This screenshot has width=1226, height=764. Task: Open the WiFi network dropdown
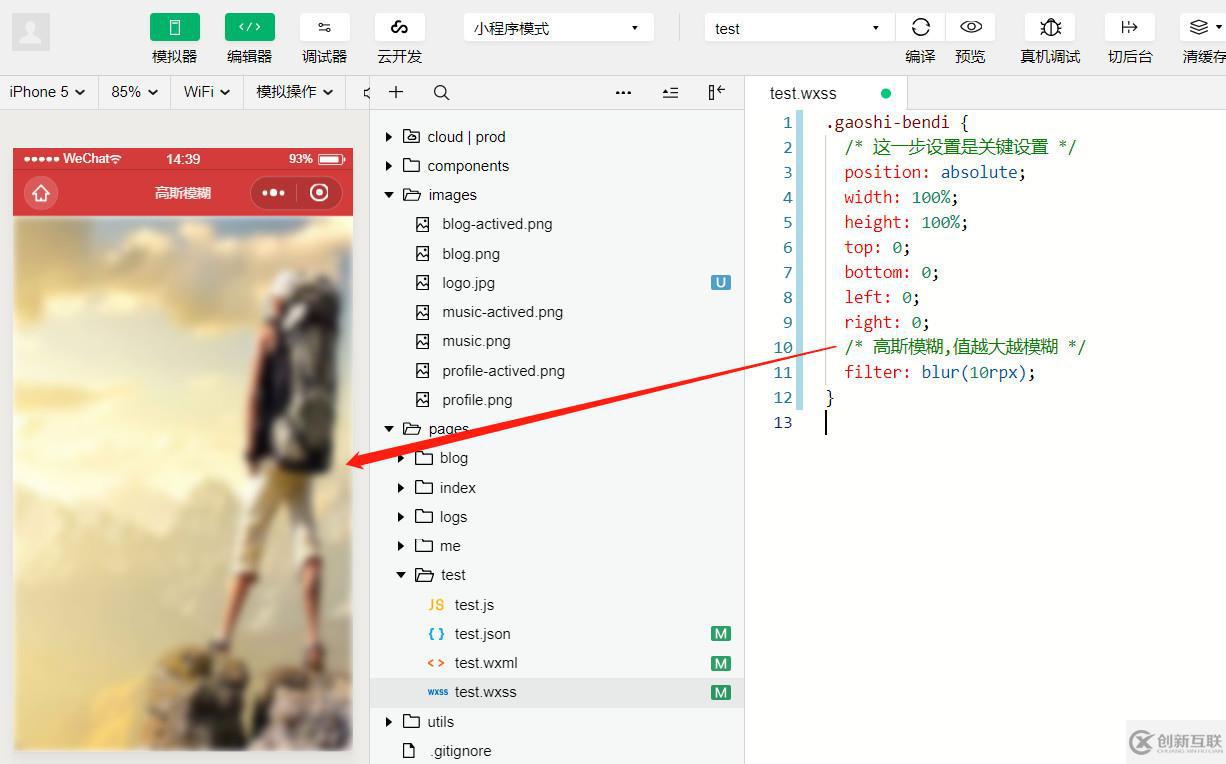[x=207, y=92]
